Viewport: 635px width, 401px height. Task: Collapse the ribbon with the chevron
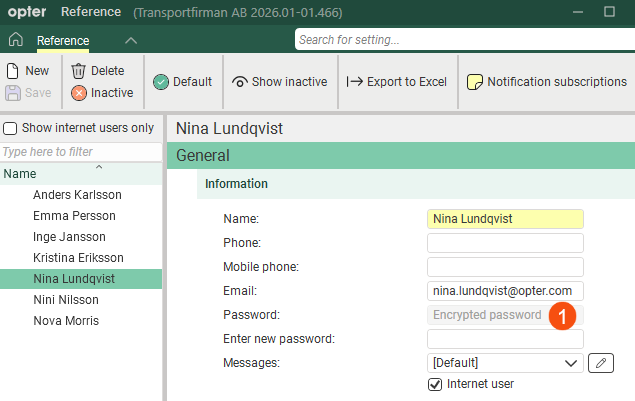point(131,41)
